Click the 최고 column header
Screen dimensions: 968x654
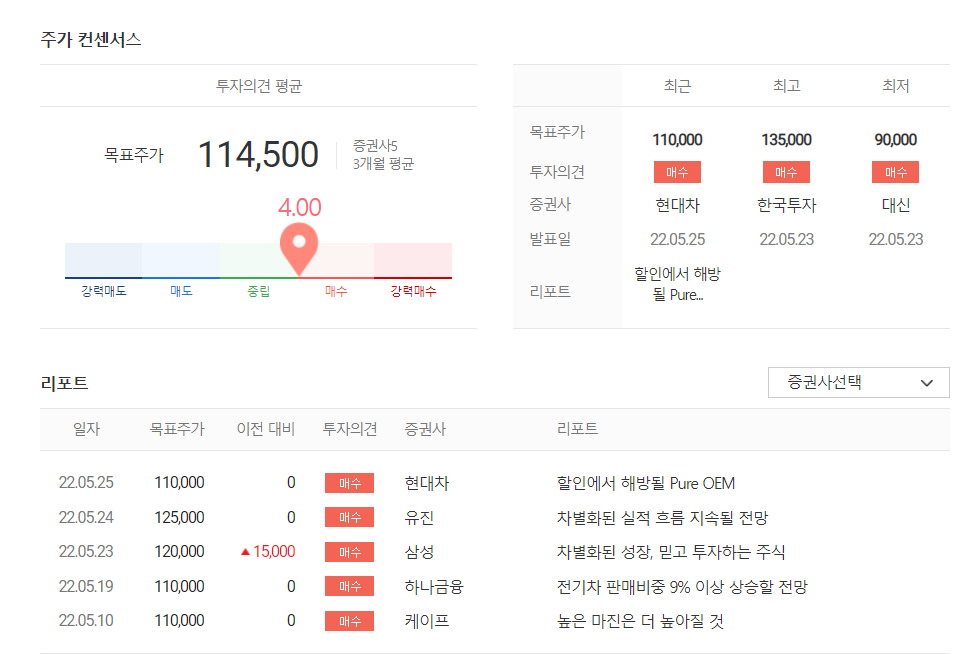click(x=786, y=85)
